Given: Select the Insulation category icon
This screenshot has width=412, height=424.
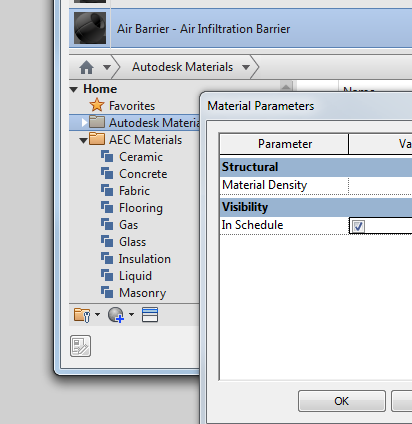Looking at the screenshot, I should coord(107,258).
